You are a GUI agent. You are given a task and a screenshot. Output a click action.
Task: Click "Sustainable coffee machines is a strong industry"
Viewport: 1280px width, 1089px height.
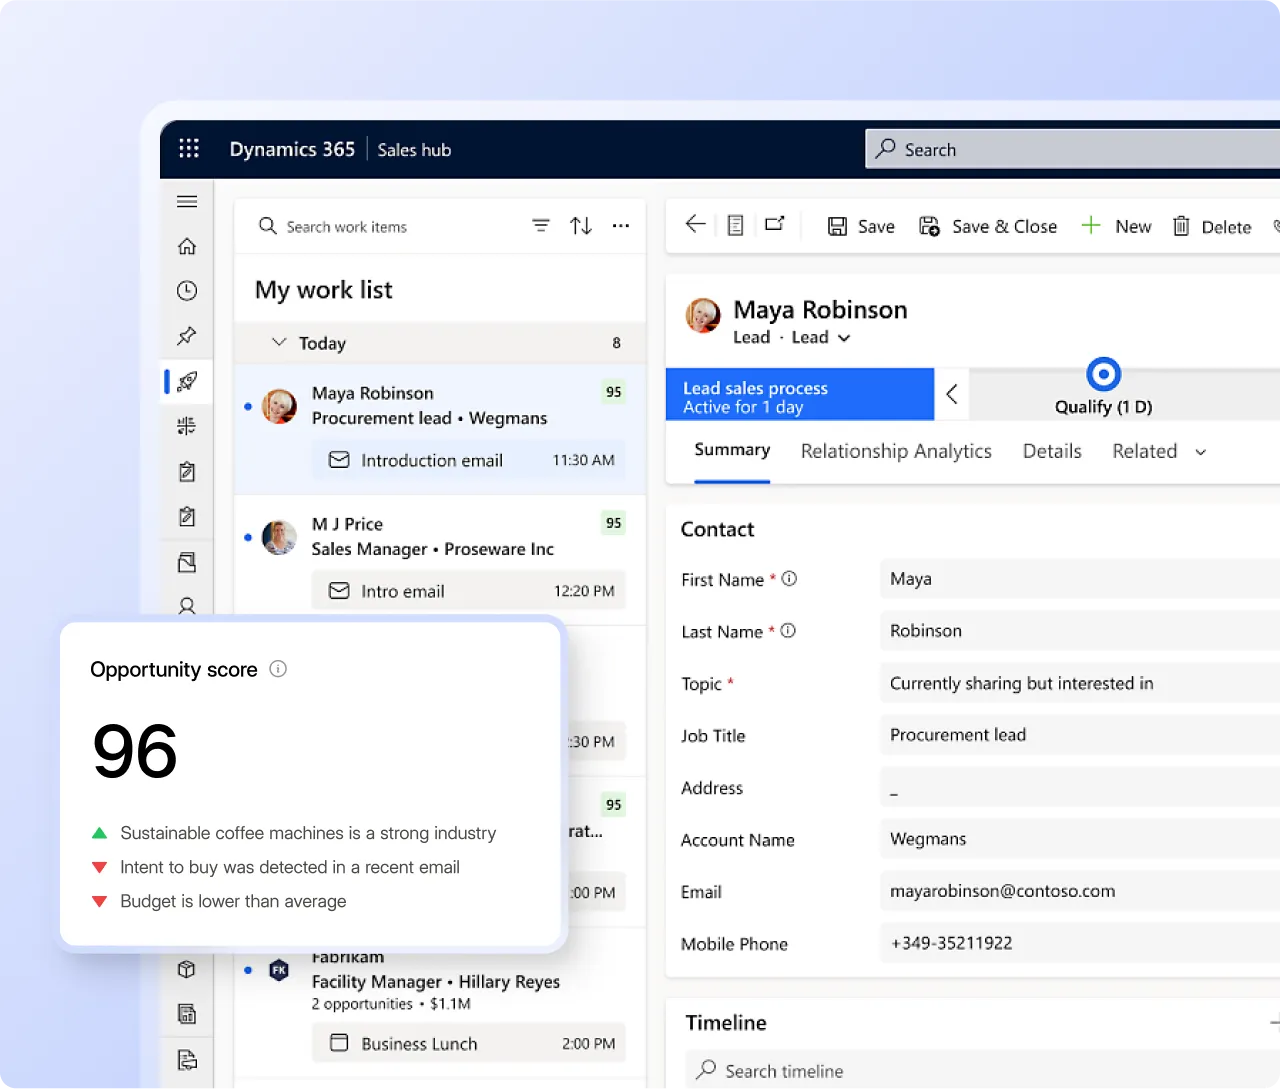308,833
